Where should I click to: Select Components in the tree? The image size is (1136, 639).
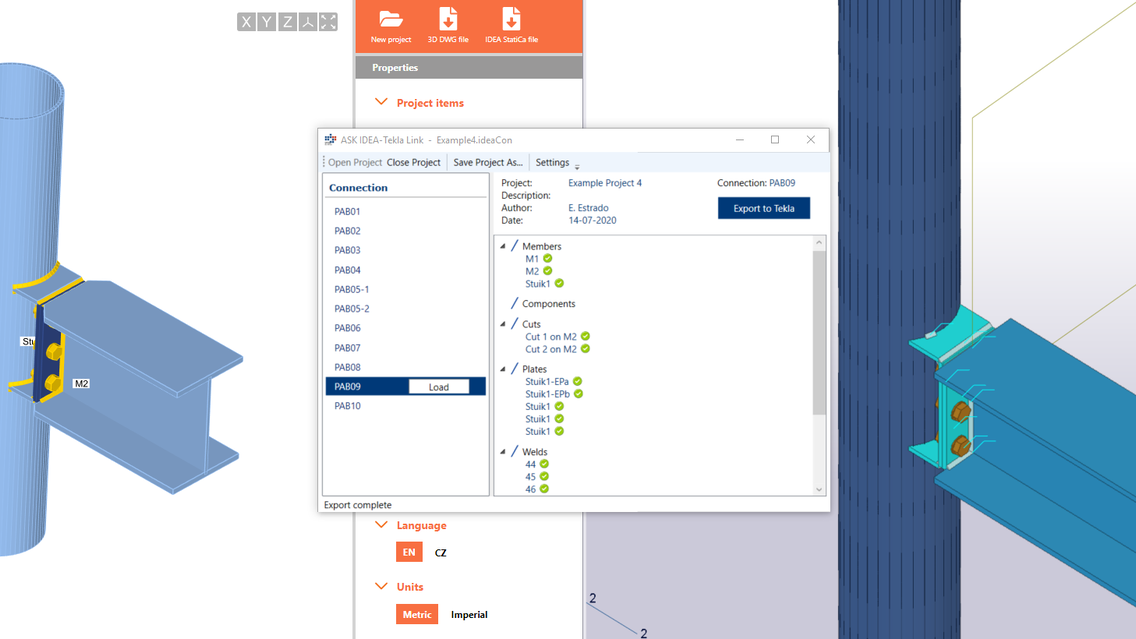(548, 304)
